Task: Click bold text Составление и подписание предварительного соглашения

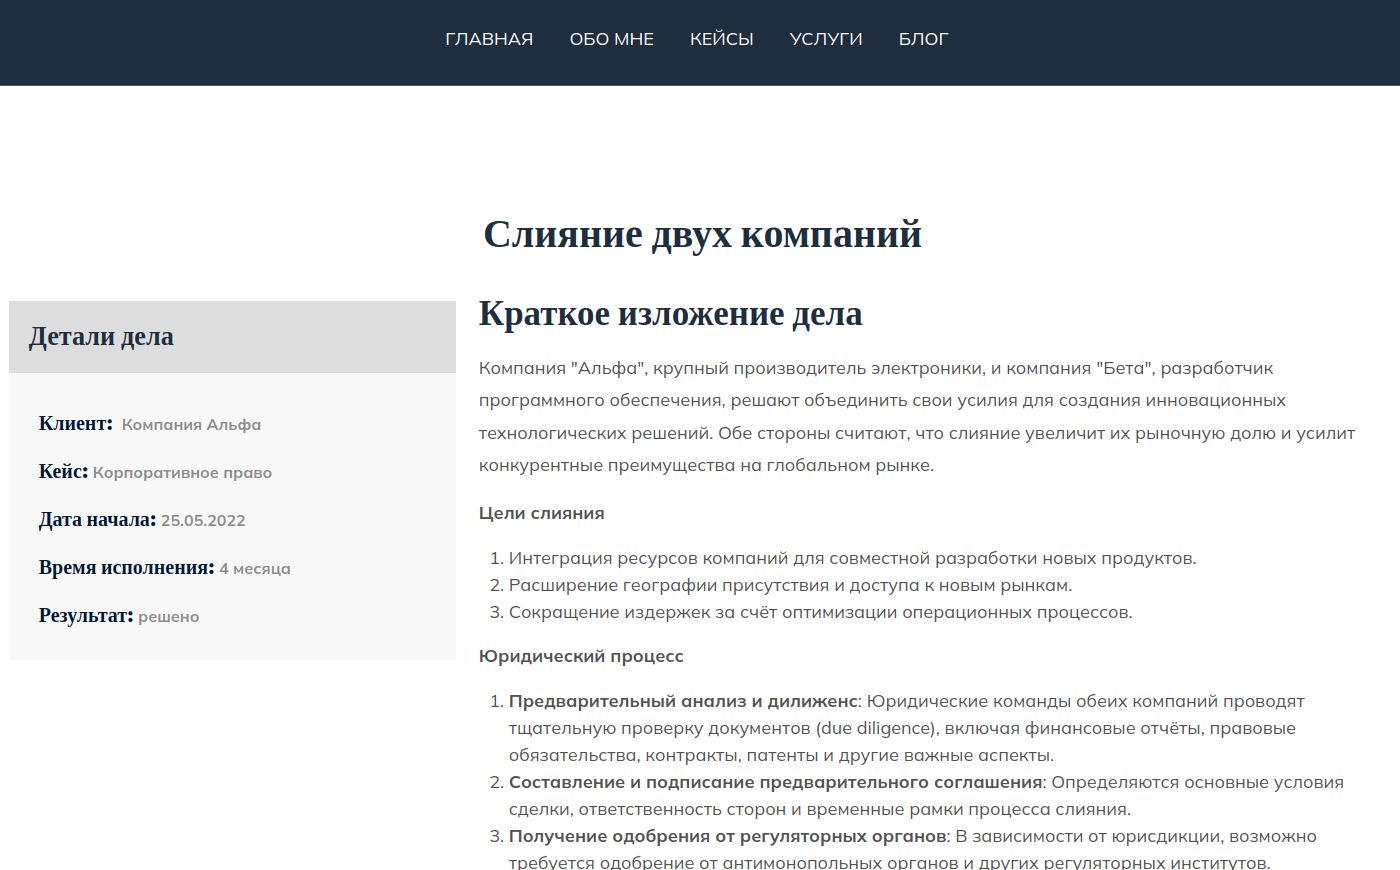Action: [776, 782]
